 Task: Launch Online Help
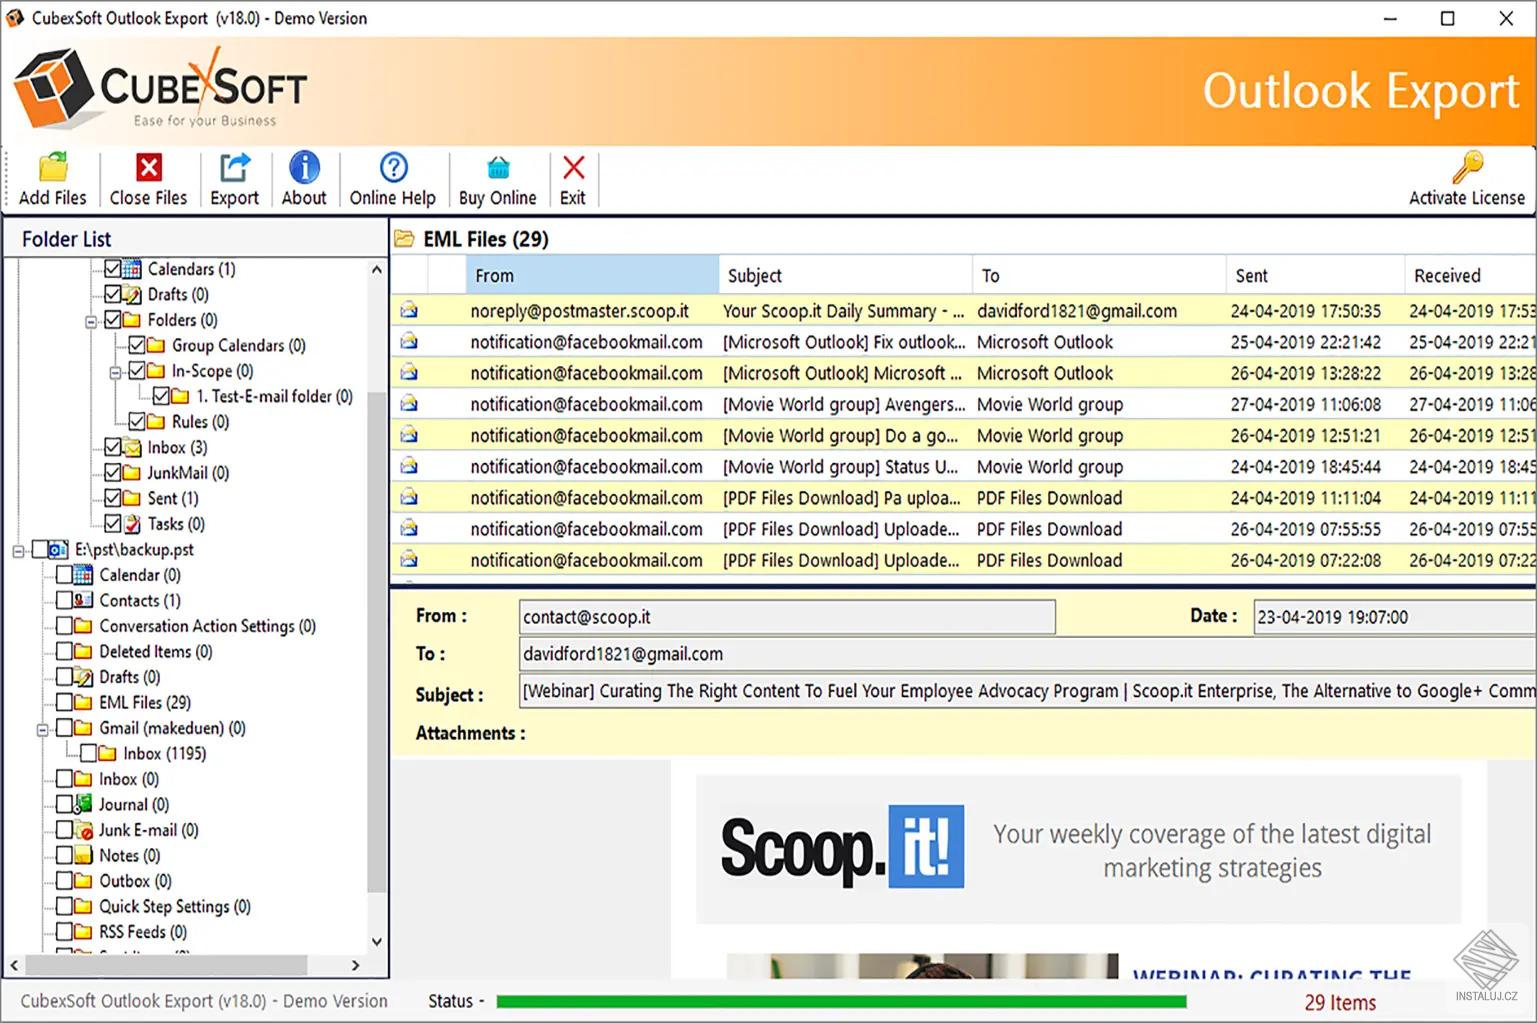(x=393, y=180)
